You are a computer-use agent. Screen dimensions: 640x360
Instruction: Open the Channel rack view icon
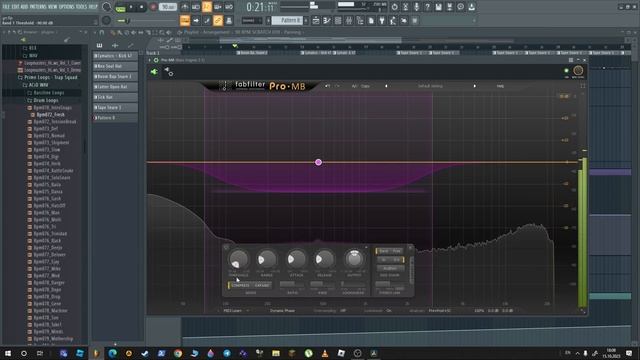[338, 20]
